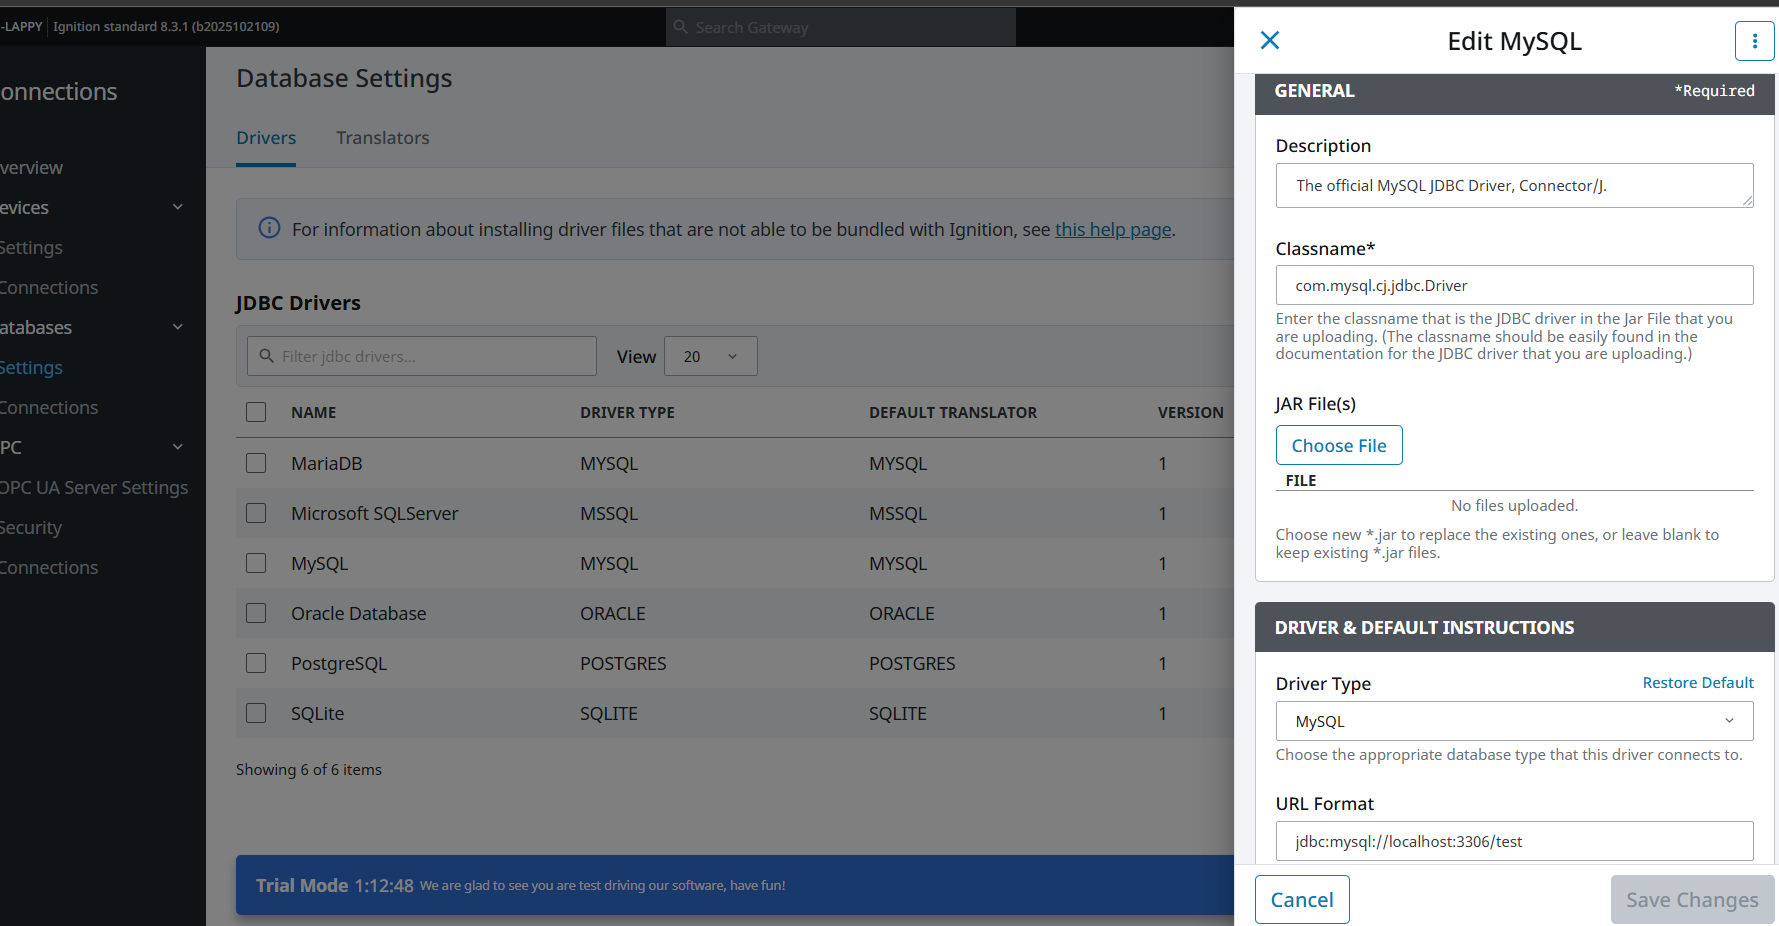Check the SQLite driver checkbox
This screenshot has height=926, width=1779.
pos(256,713)
